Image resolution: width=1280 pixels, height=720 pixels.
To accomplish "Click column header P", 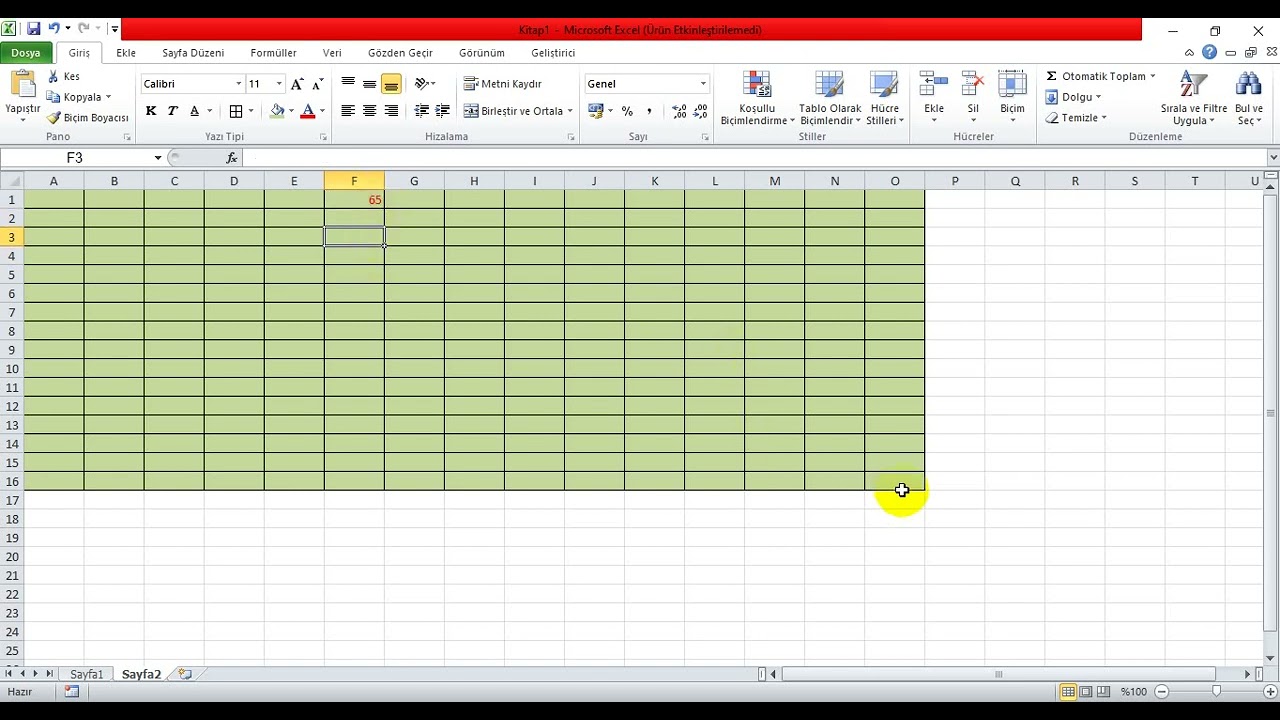I will [955, 181].
